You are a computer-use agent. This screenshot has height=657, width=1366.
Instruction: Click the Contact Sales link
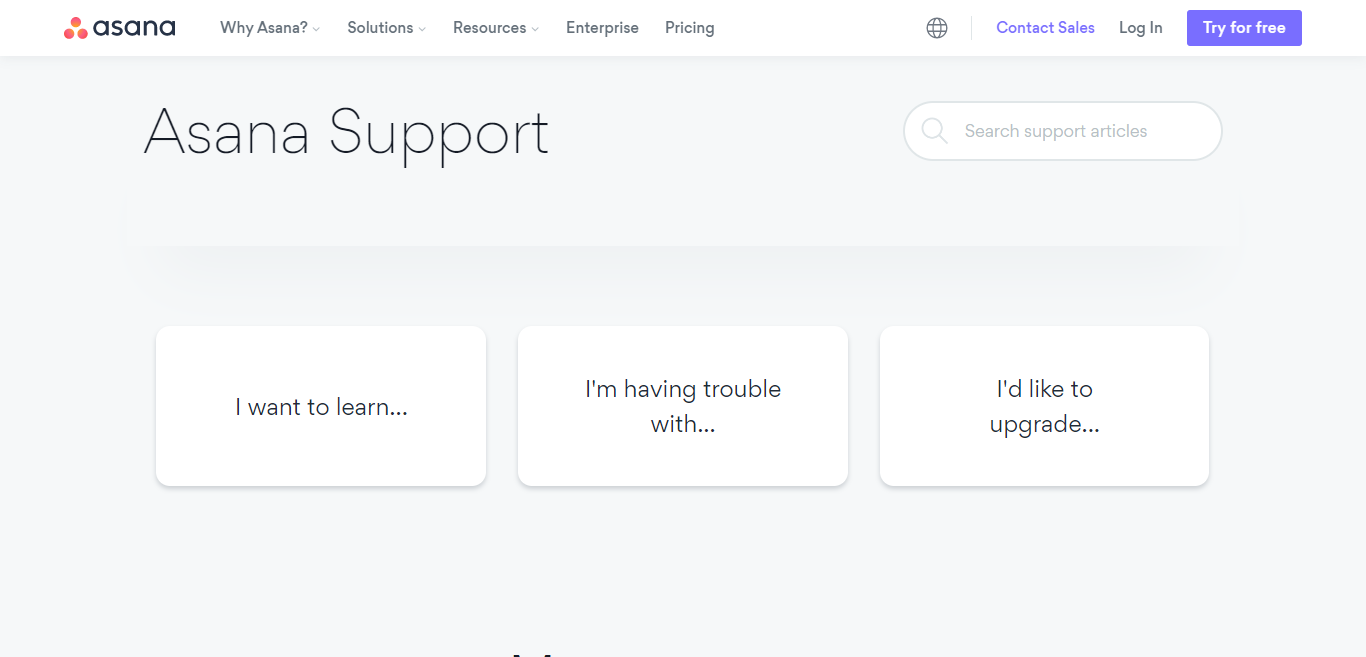(x=1045, y=28)
